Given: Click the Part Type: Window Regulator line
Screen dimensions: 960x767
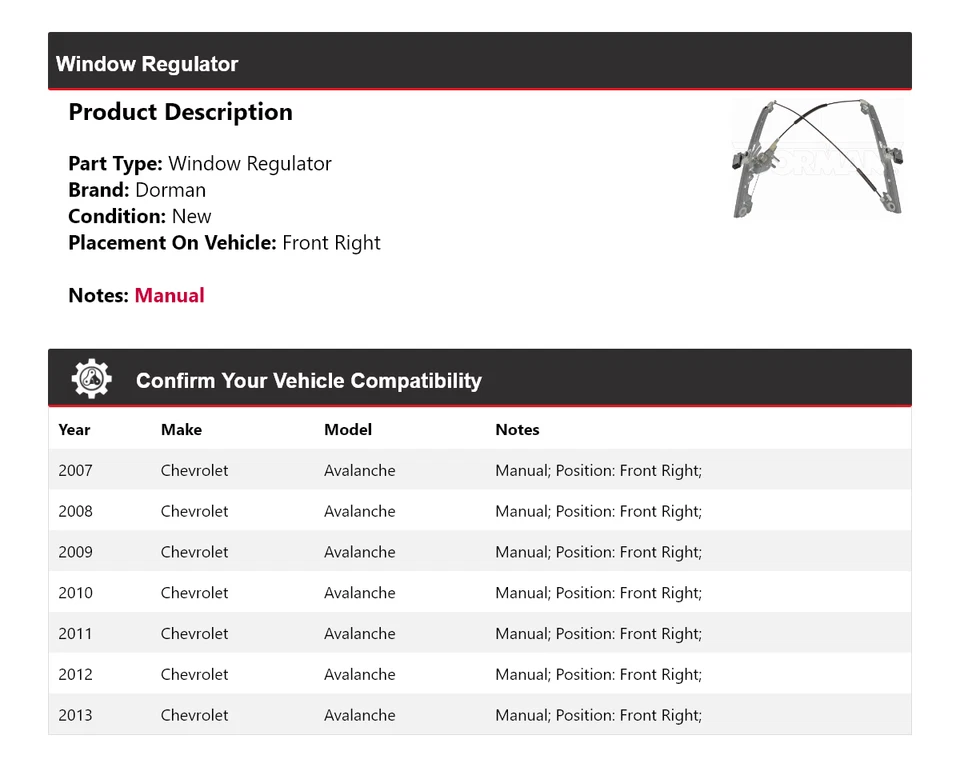Looking at the screenshot, I should click(x=199, y=164).
